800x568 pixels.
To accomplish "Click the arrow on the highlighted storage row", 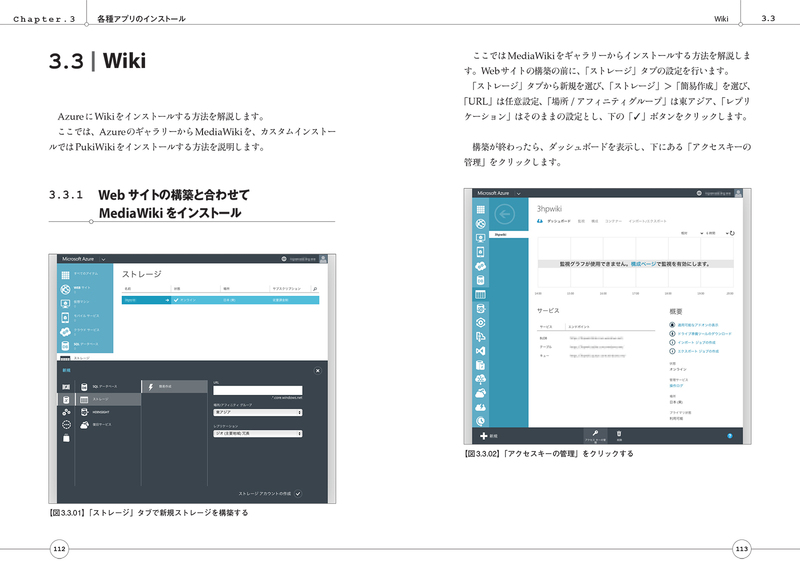I will click(167, 300).
